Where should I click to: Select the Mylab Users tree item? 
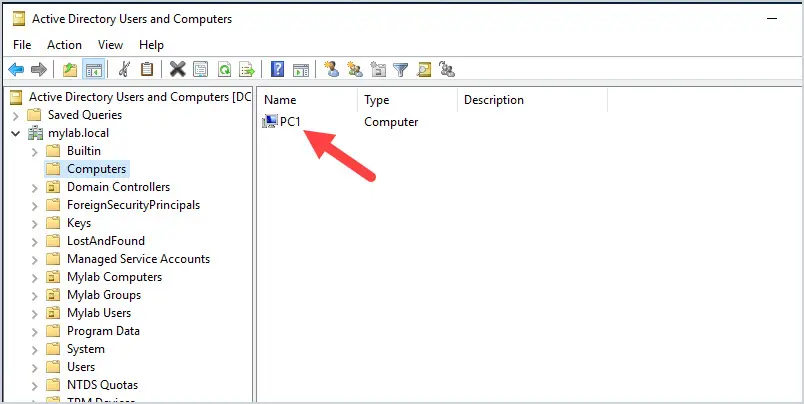click(x=99, y=313)
